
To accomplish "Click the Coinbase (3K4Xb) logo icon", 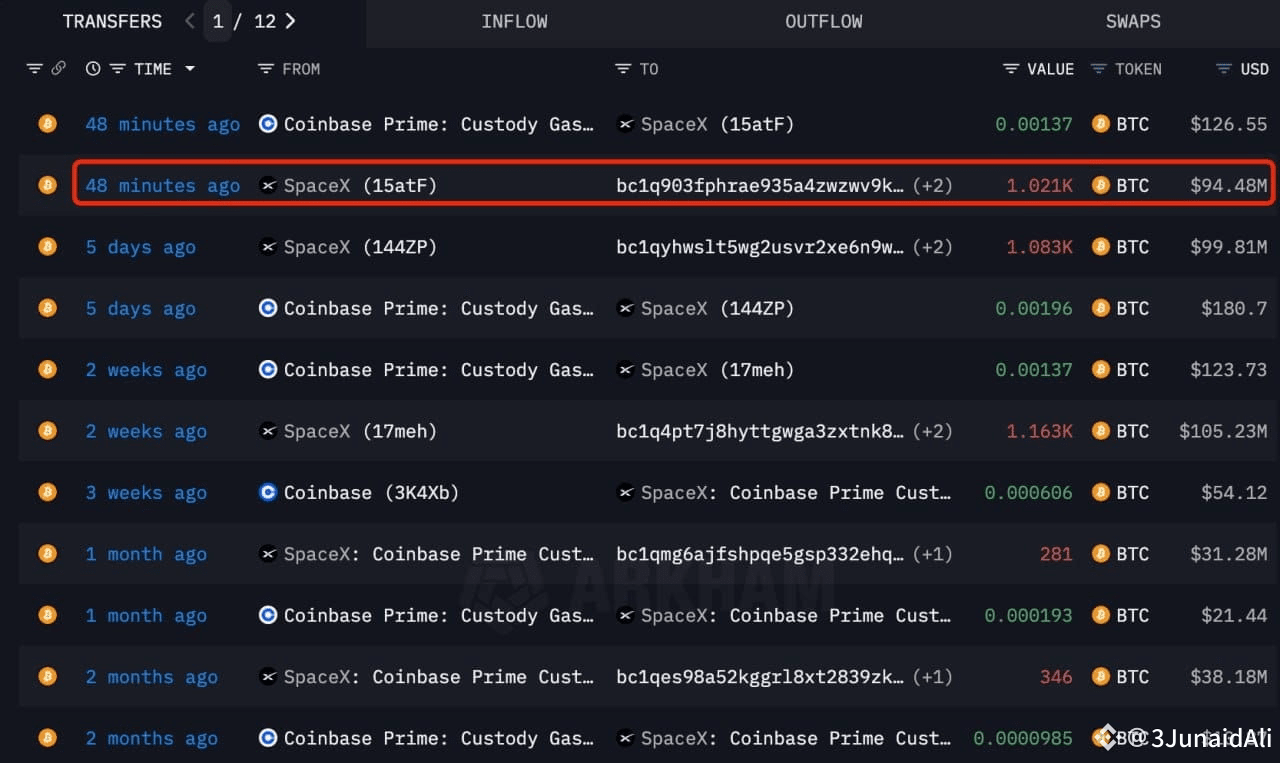I will pos(268,492).
